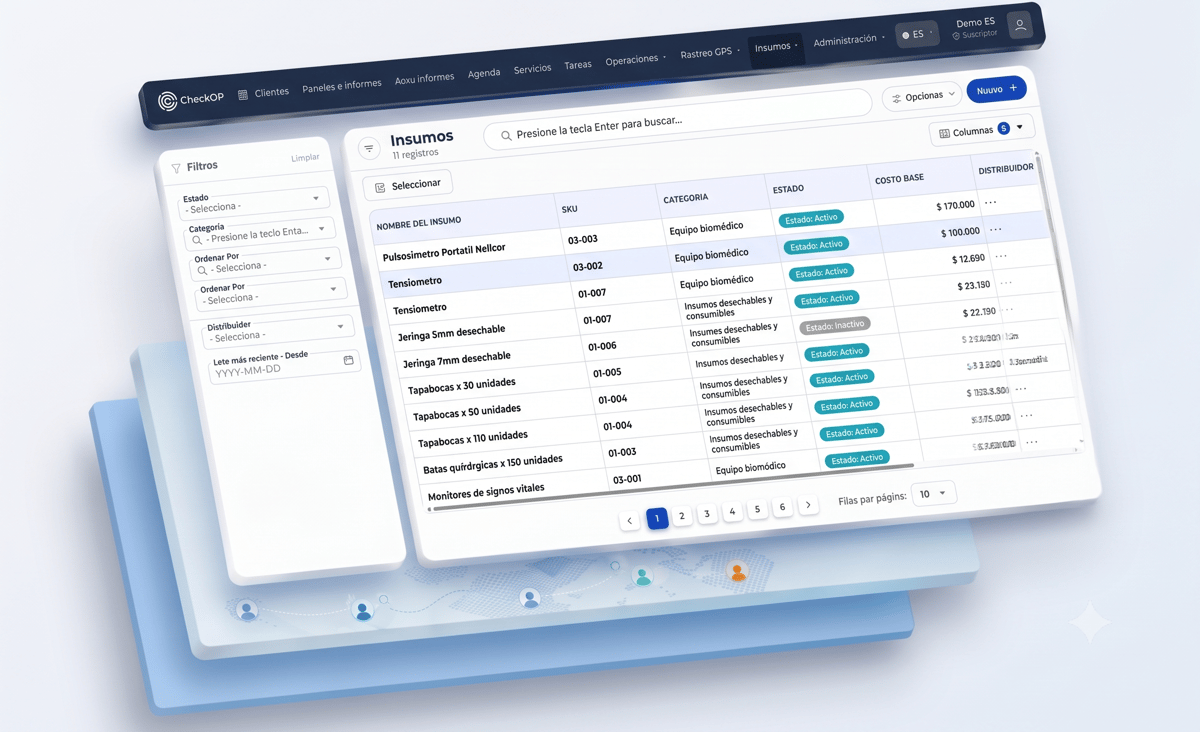Click the main search input field
1200x732 pixels.
679,120
